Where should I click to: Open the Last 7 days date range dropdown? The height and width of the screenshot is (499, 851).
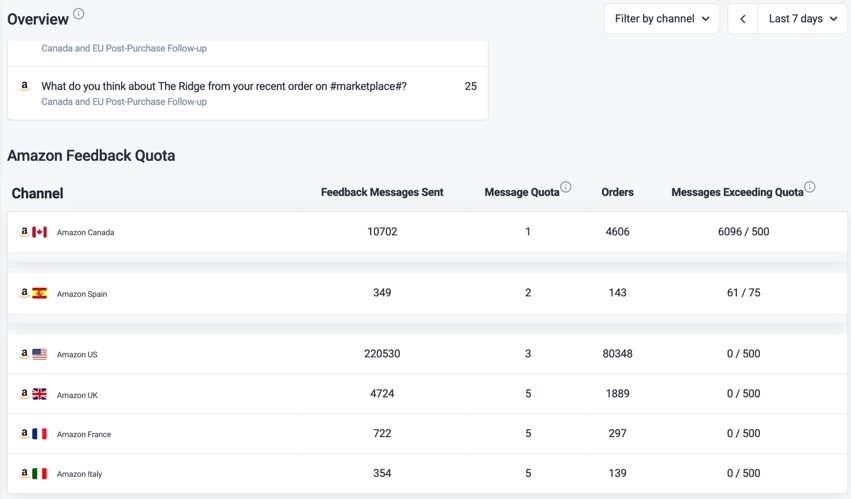[x=802, y=18]
